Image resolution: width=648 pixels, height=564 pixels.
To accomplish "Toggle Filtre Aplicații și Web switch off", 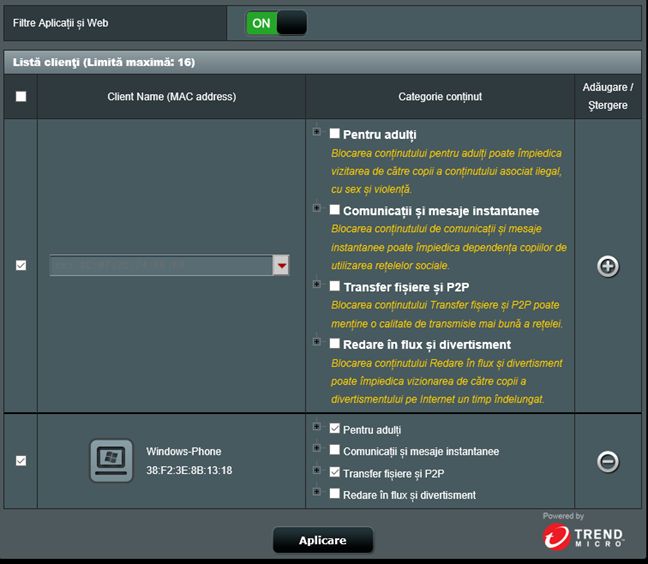I will [276, 23].
